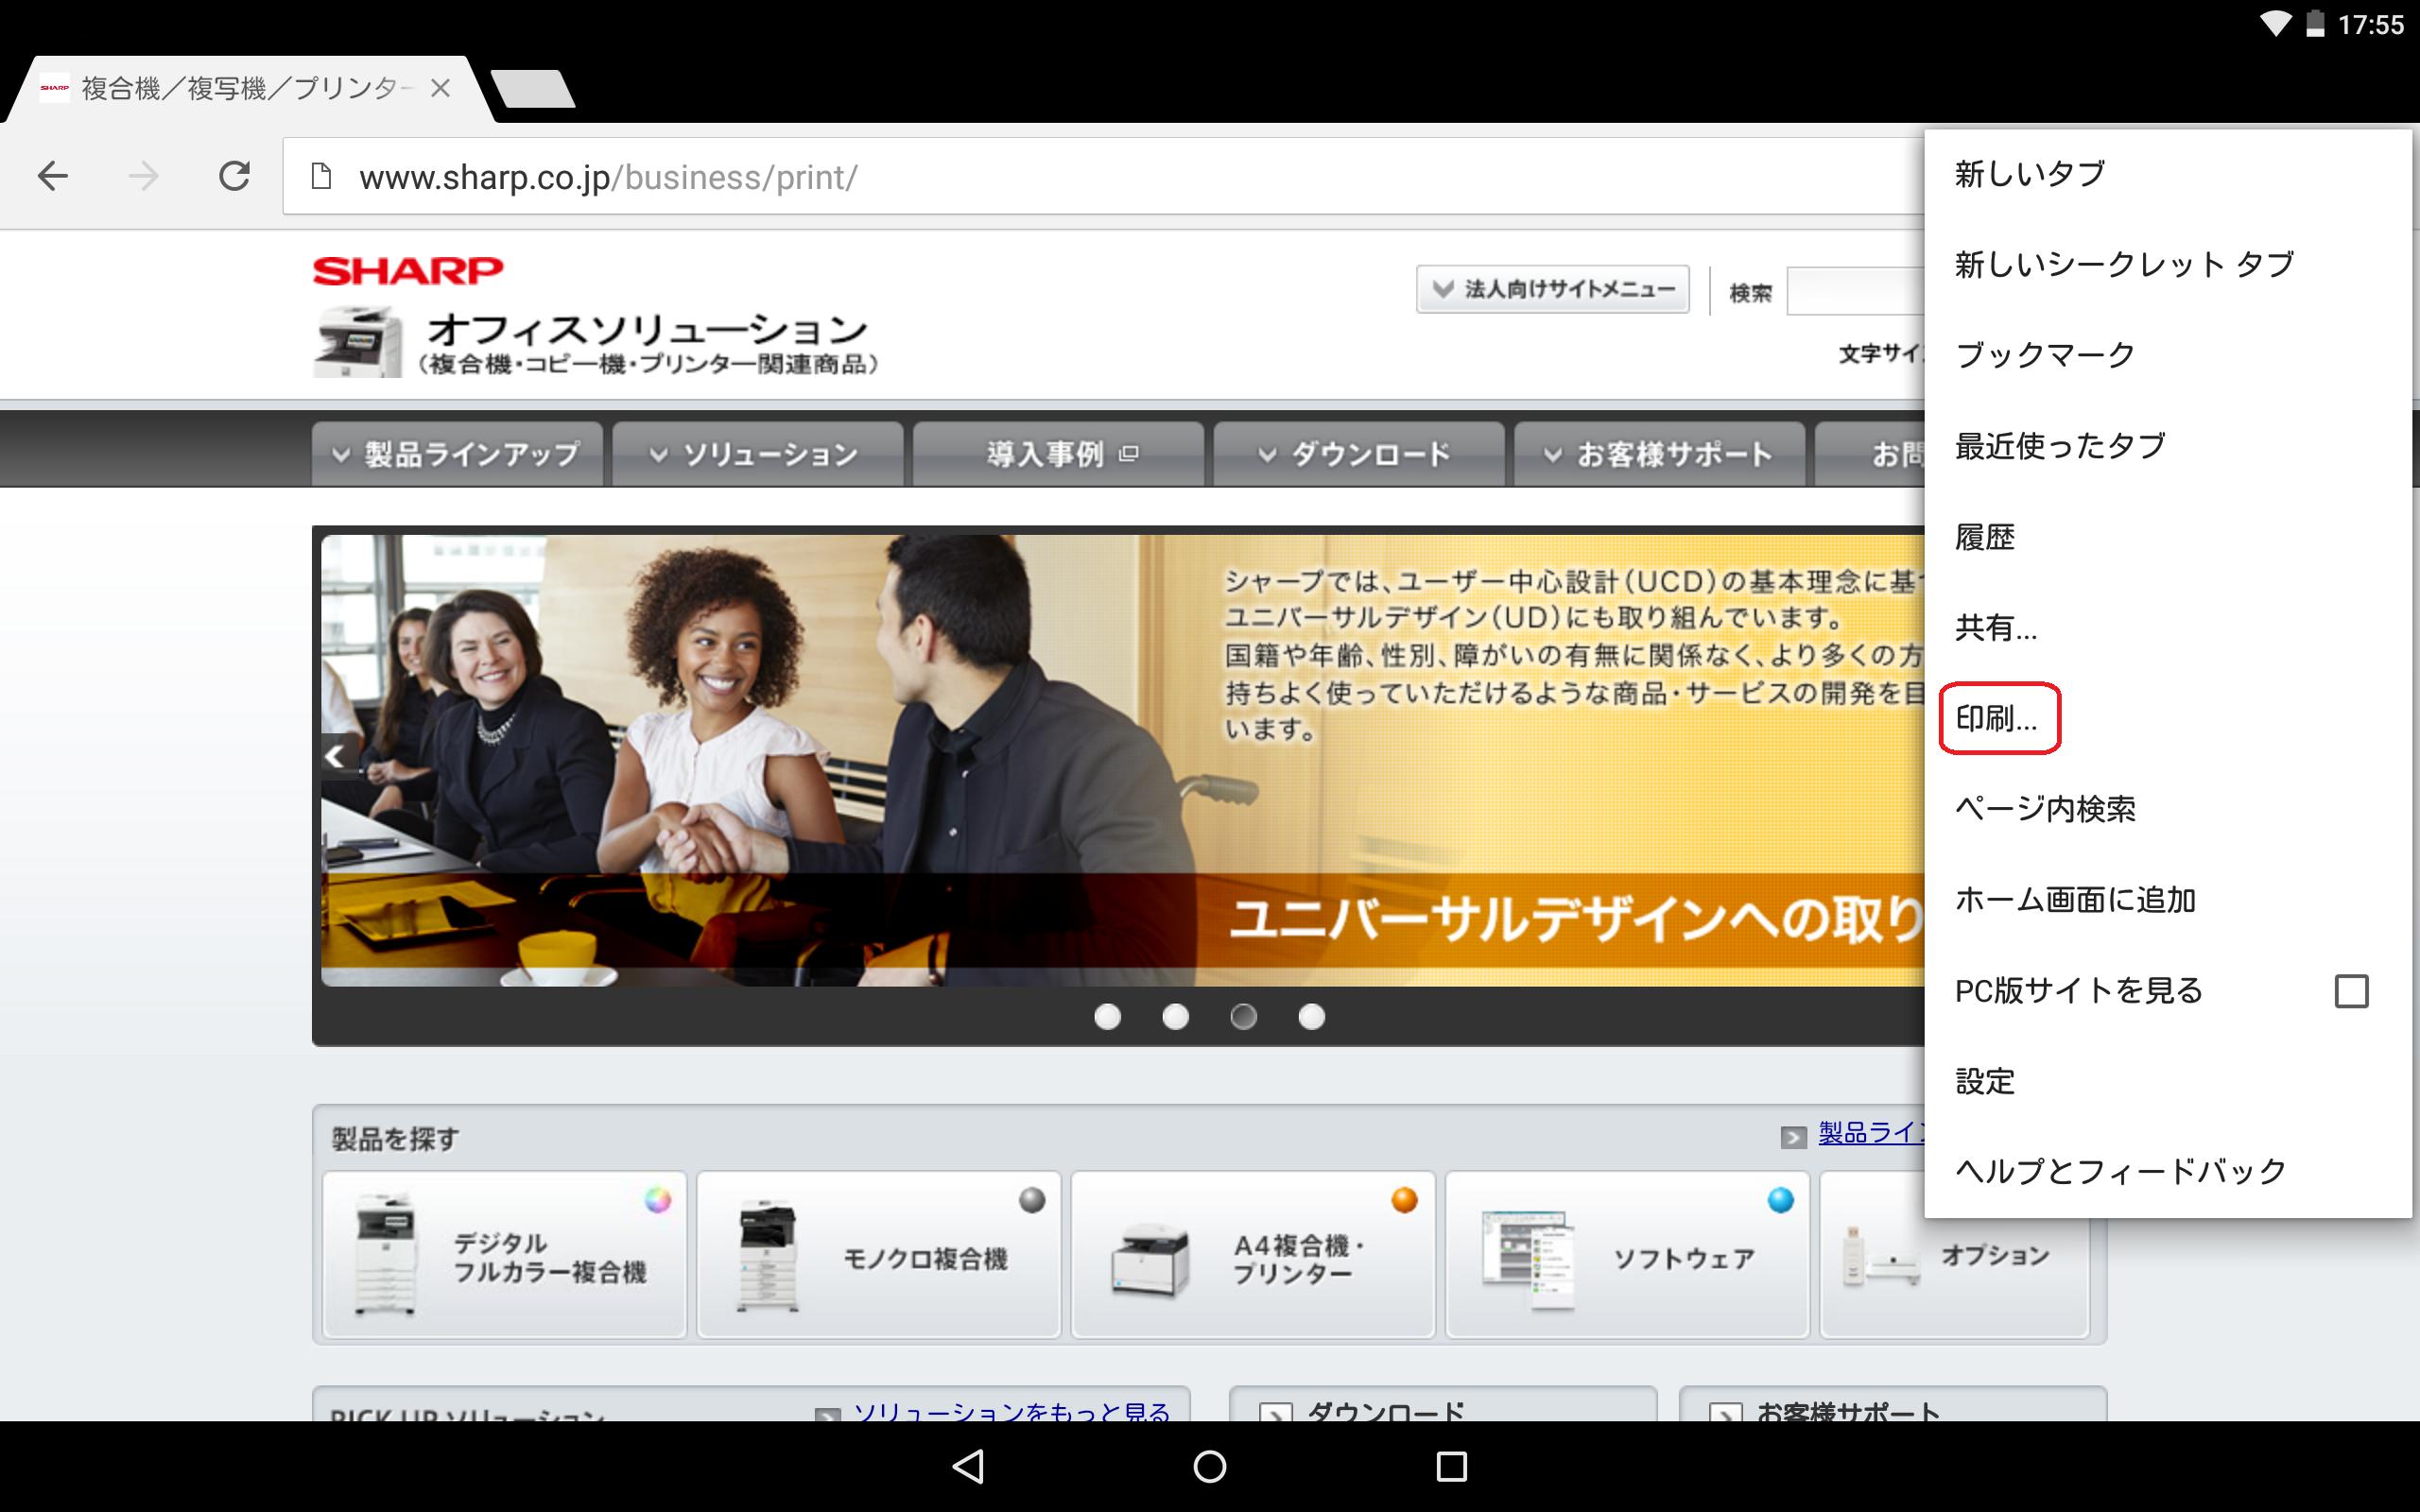Click the 製品ライン link in 製品を探す
The width and height of the screenshot is (2420, 1512).
click(x=1871, y=1133)
